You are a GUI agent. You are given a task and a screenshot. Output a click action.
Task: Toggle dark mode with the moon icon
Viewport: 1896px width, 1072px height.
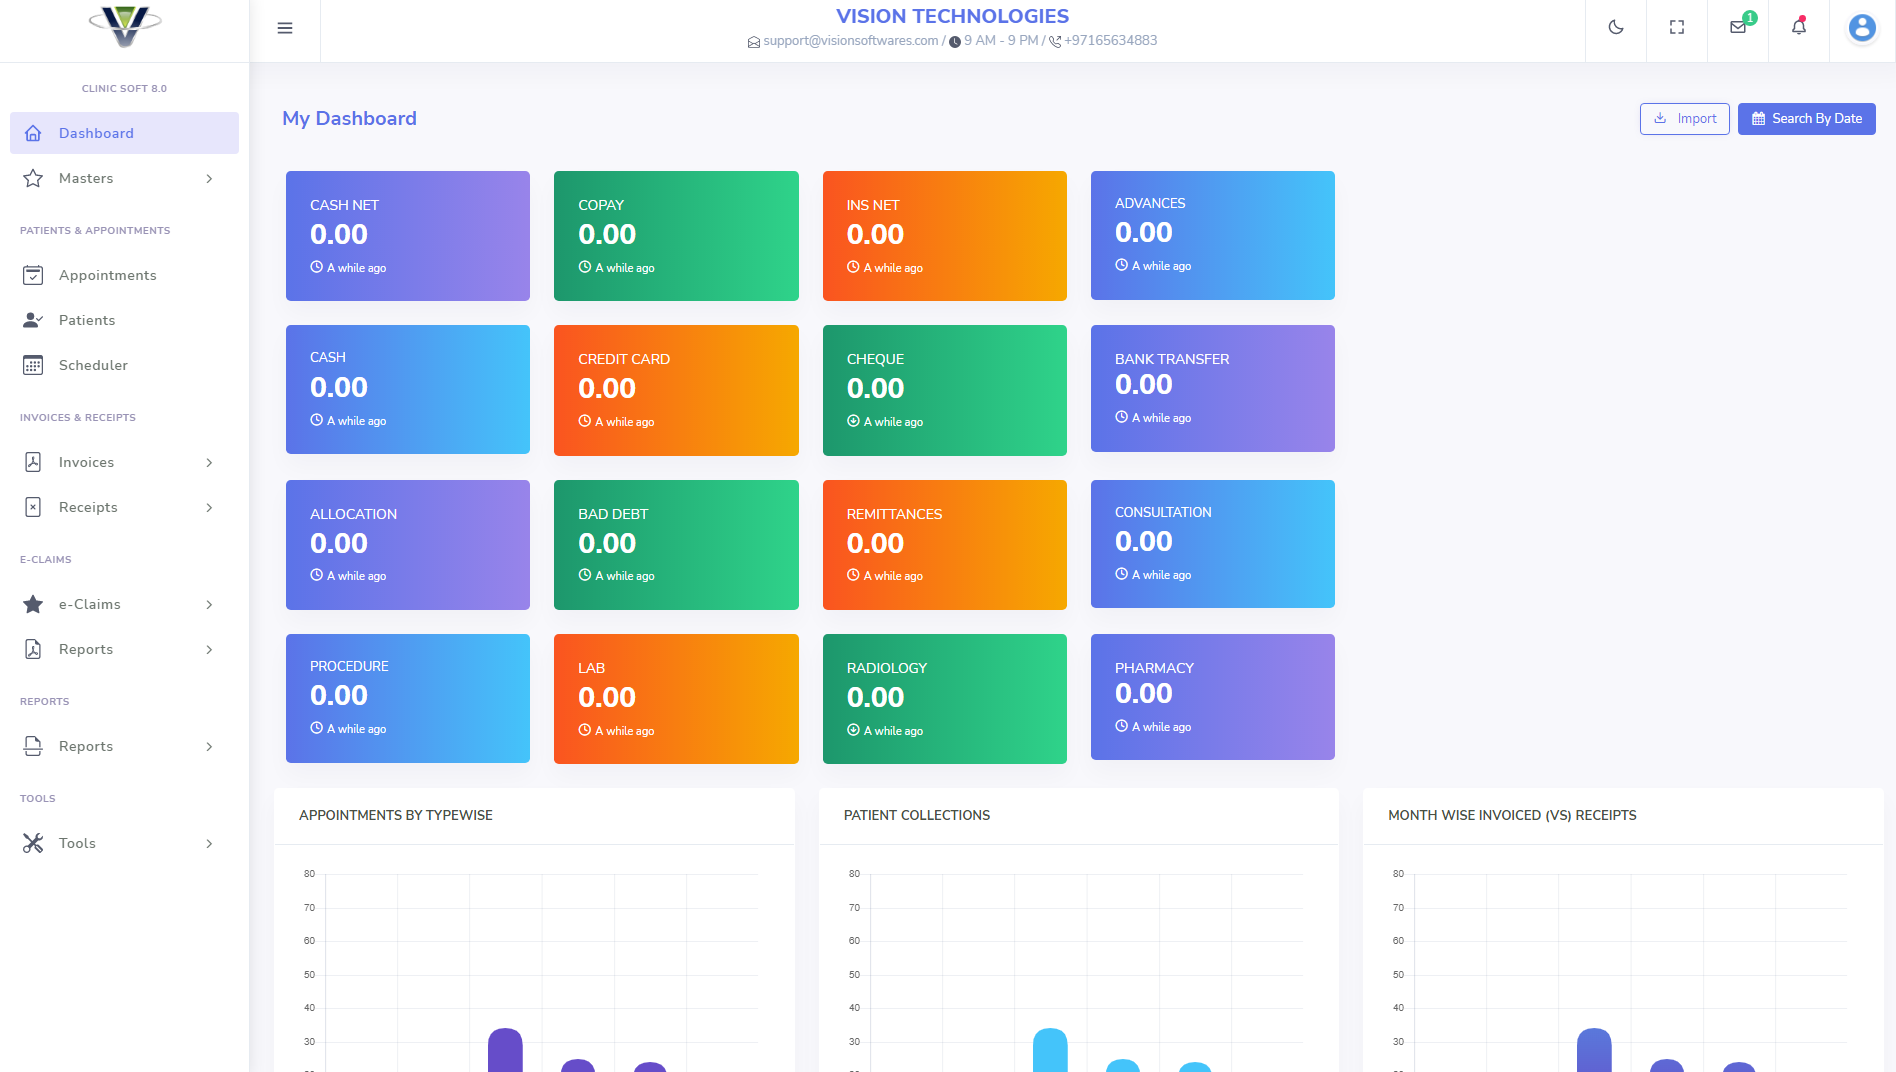(1616, 28)
